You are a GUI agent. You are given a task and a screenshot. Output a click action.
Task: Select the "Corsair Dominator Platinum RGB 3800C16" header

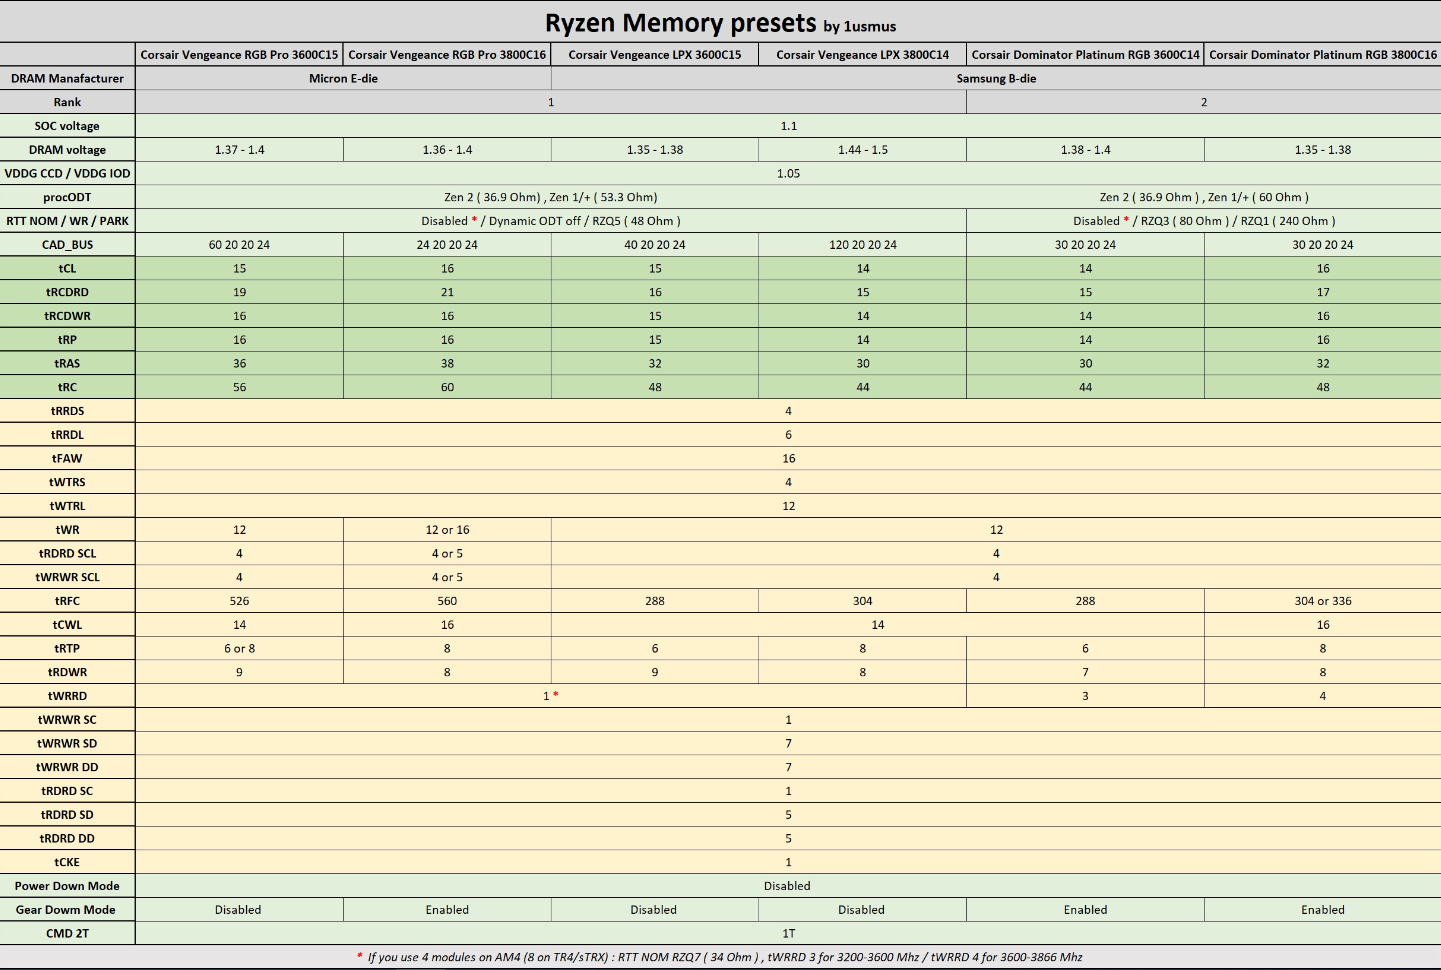click(1323, 55)
